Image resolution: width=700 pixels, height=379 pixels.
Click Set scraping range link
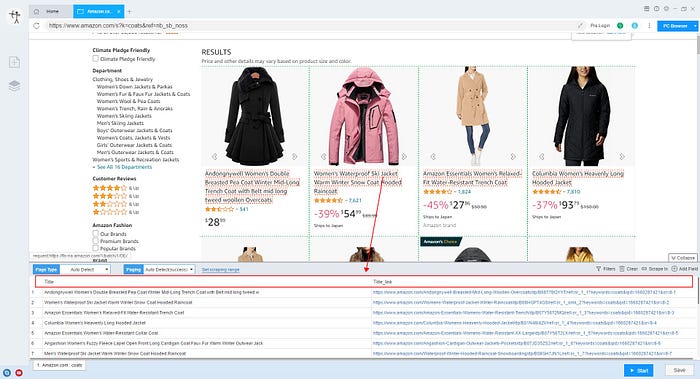coord(221,270)
